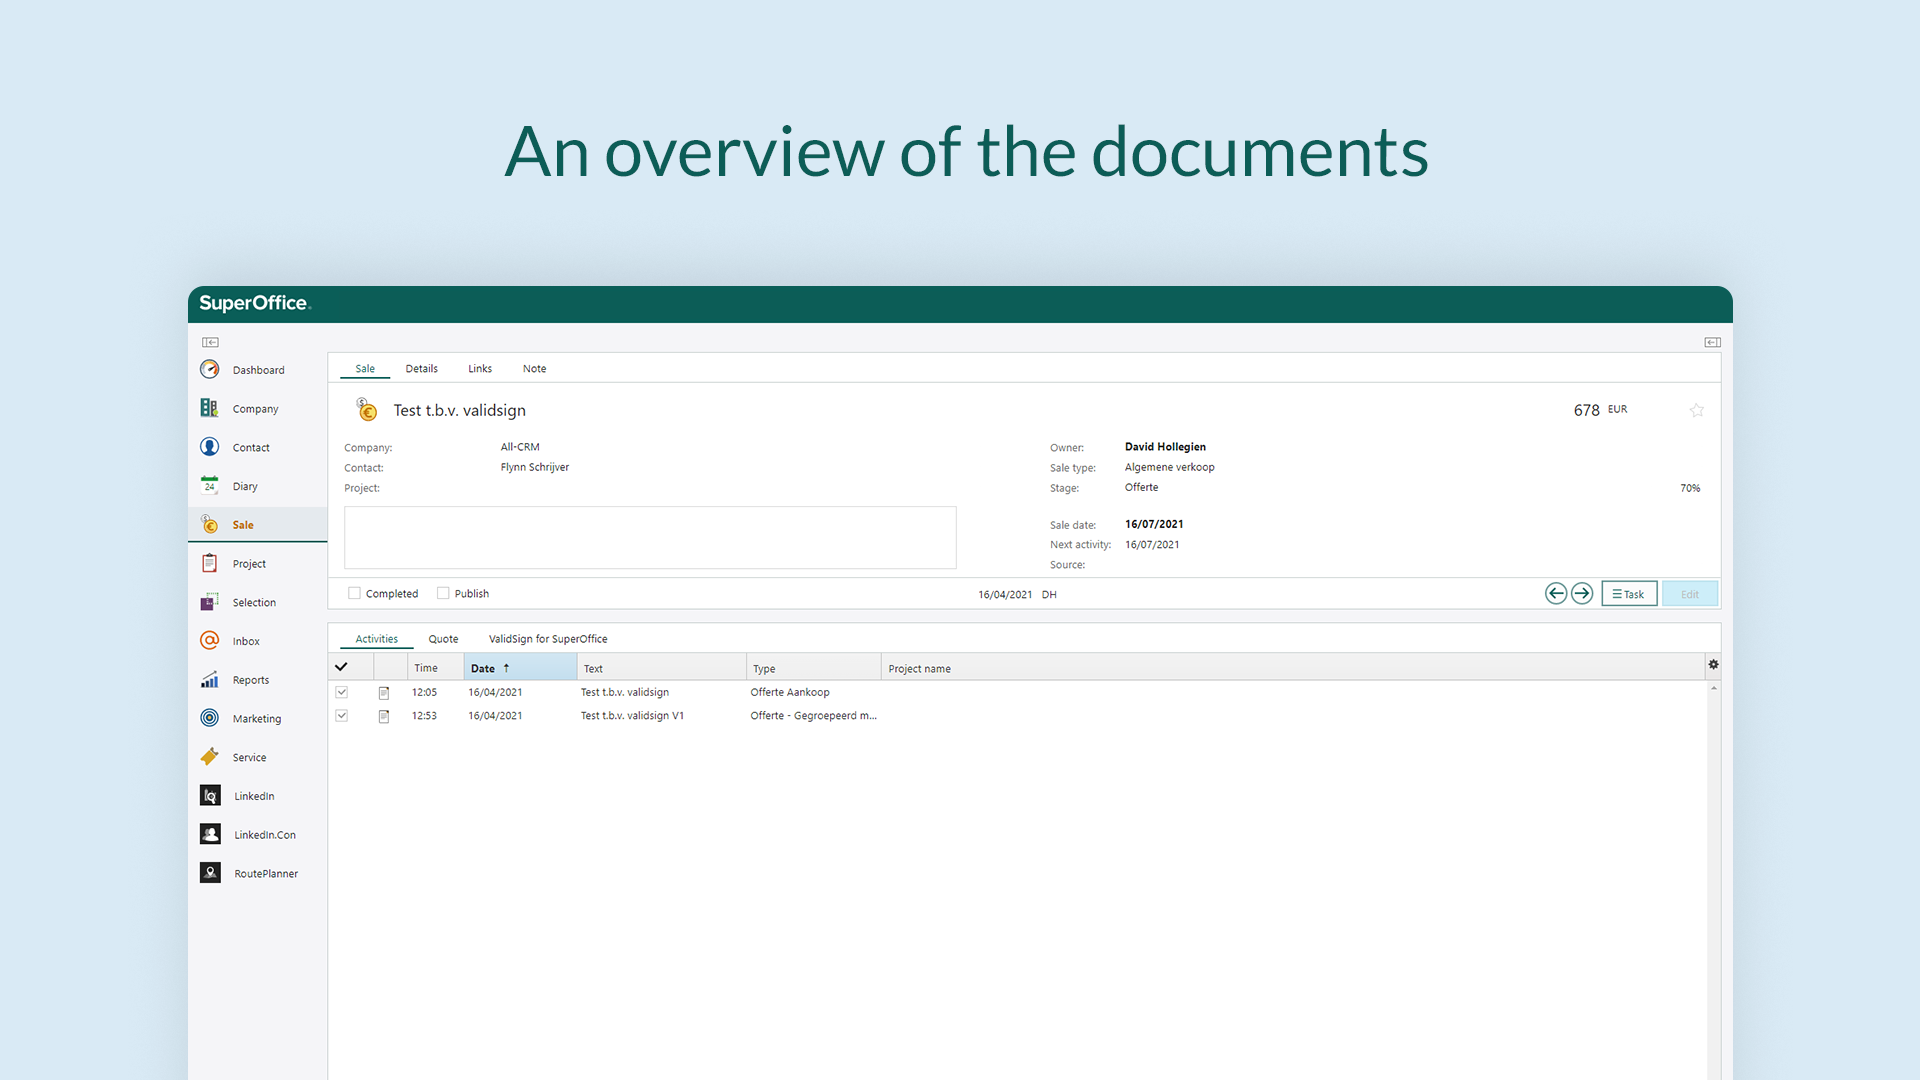Open the Project clipboard icon
Viewport: 1920px width, 1080px height.
209,563
